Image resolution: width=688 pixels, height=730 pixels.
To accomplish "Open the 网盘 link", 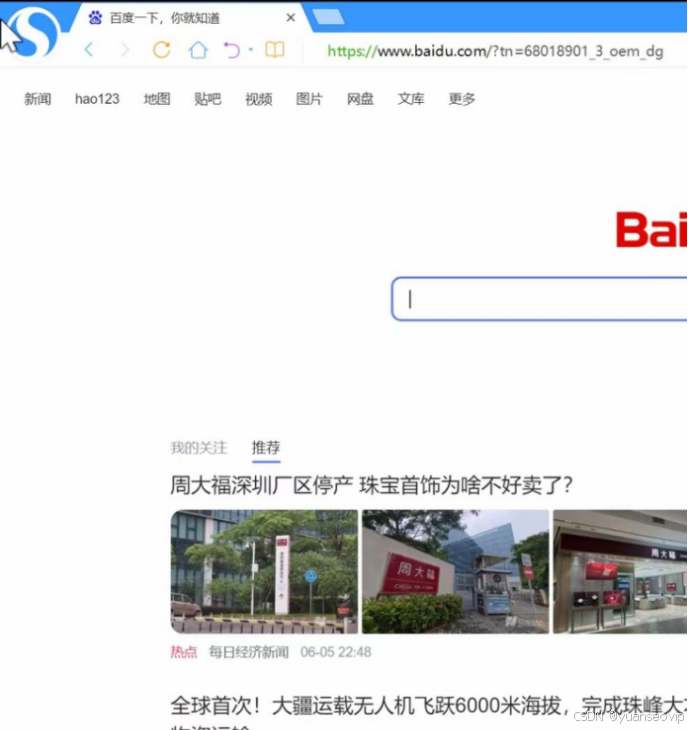I will [360, 99].
